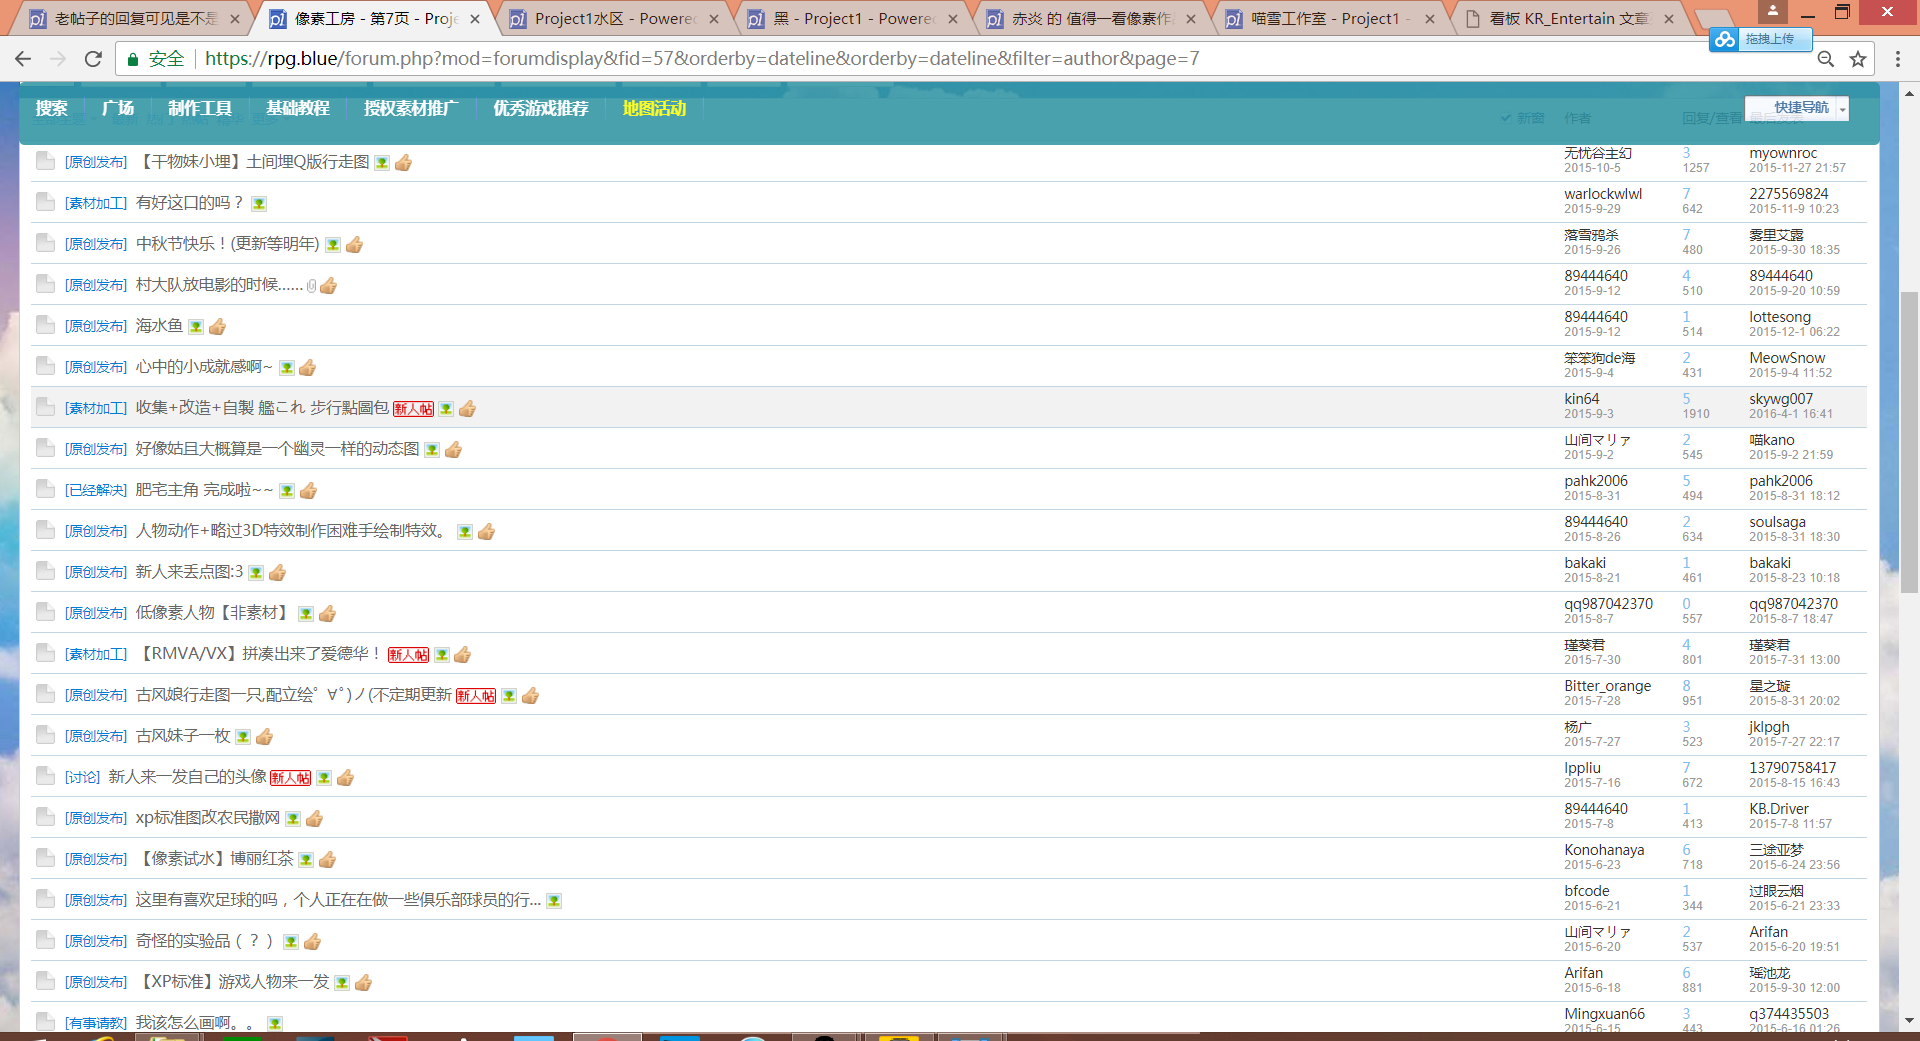The width and height of the screenshot is (1920, 1041).
Task: Click the vertical scrollbar thumb
Action: [x=1908, y=443]
